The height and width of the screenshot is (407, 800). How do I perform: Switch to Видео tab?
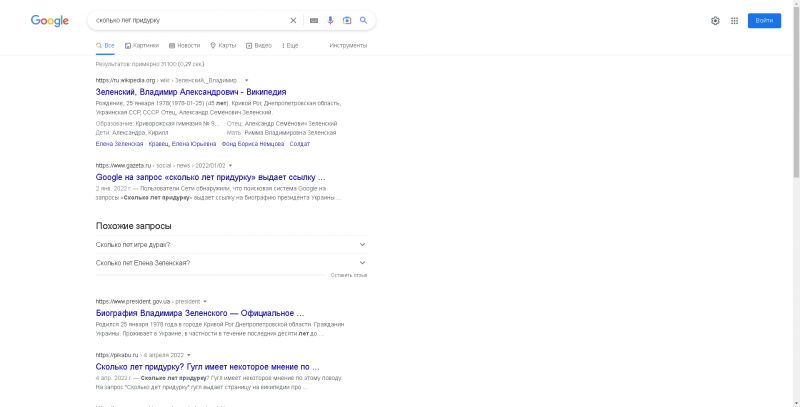tap(259, 45)
